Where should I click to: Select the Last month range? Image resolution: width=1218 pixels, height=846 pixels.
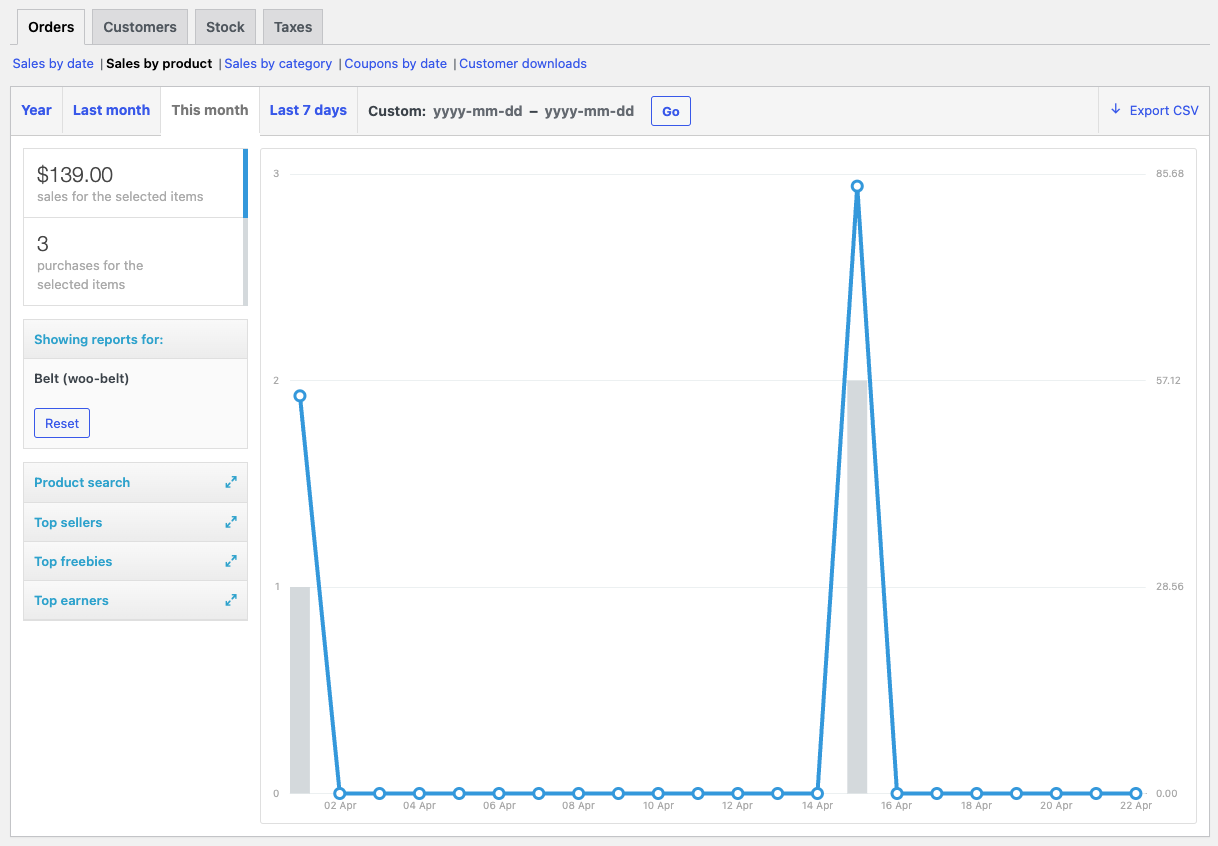pos(111,110)
